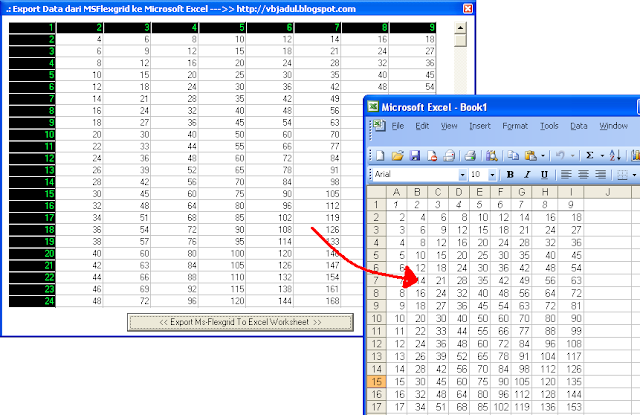Click the AutoSum sigma icon
The height and width of the screenshot is (415, 640).
(x=589, y=155)
